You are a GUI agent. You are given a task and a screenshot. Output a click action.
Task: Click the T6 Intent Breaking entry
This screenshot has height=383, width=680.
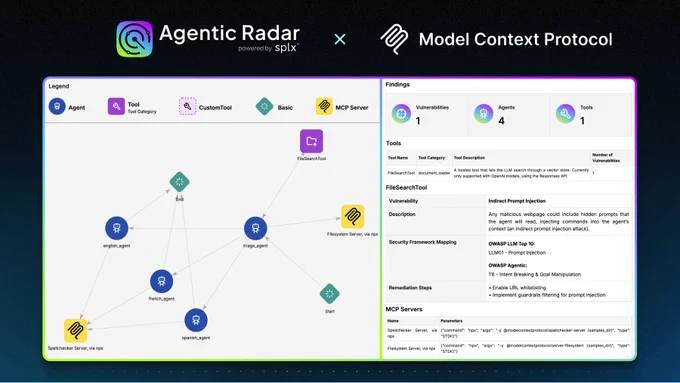[x=534, y=274]
